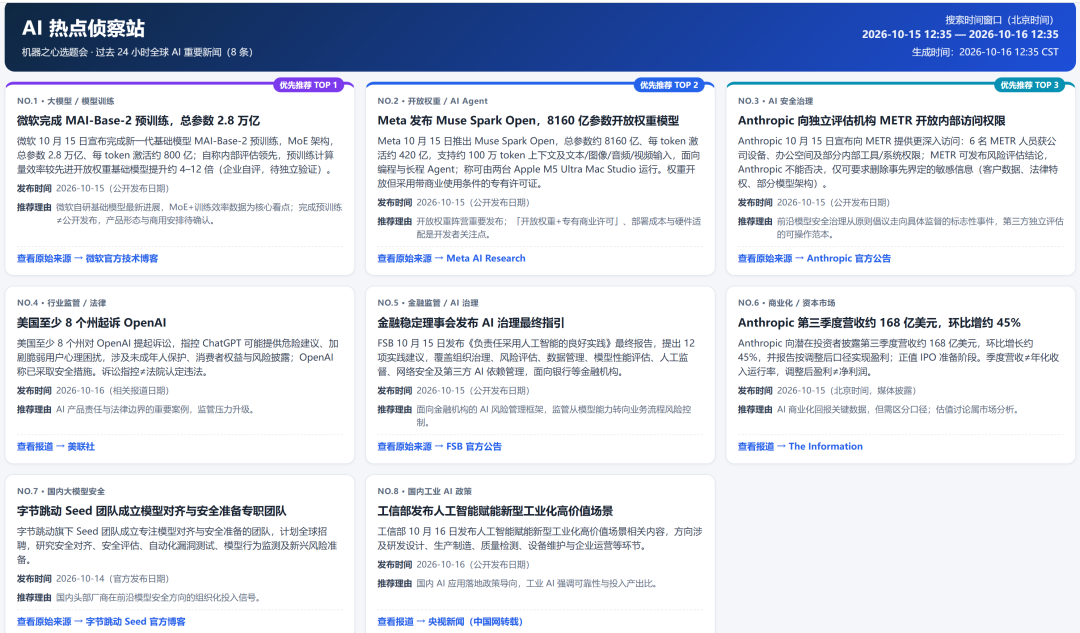
Task: Click headline 金融稳定理事会发布 AI 治理最终指引
Action: point(471,322)
